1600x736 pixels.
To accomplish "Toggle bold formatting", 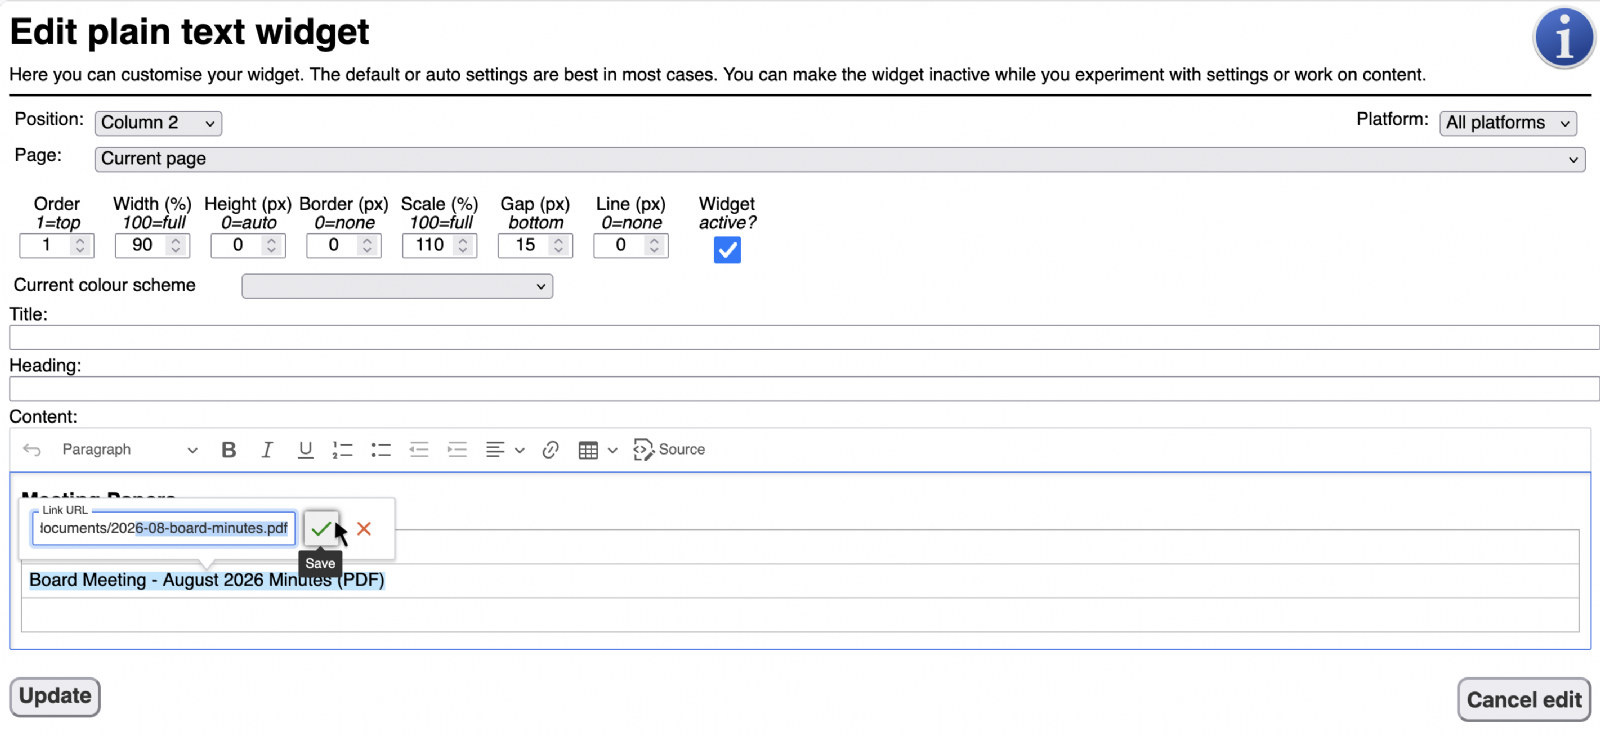I will 229,450.
